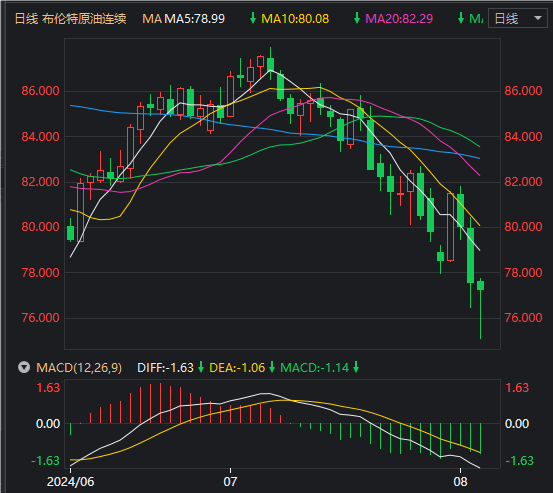The width and height of the screenshot is (553, 493).
Task: Click the DEA:-1.06 value
Action: pyautogui.click(x=237, y=368)
